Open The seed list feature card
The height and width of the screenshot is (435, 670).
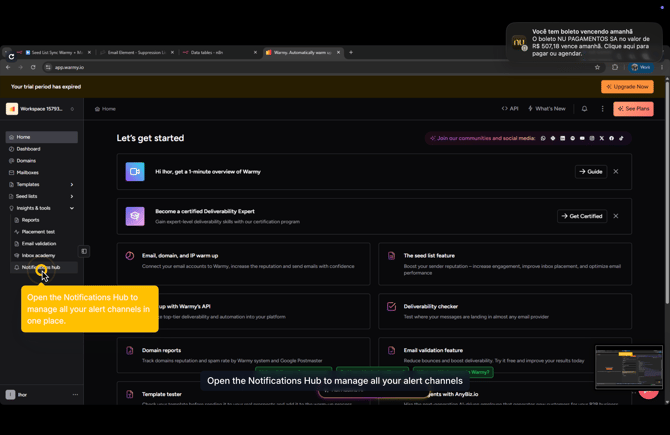(505, 264)
